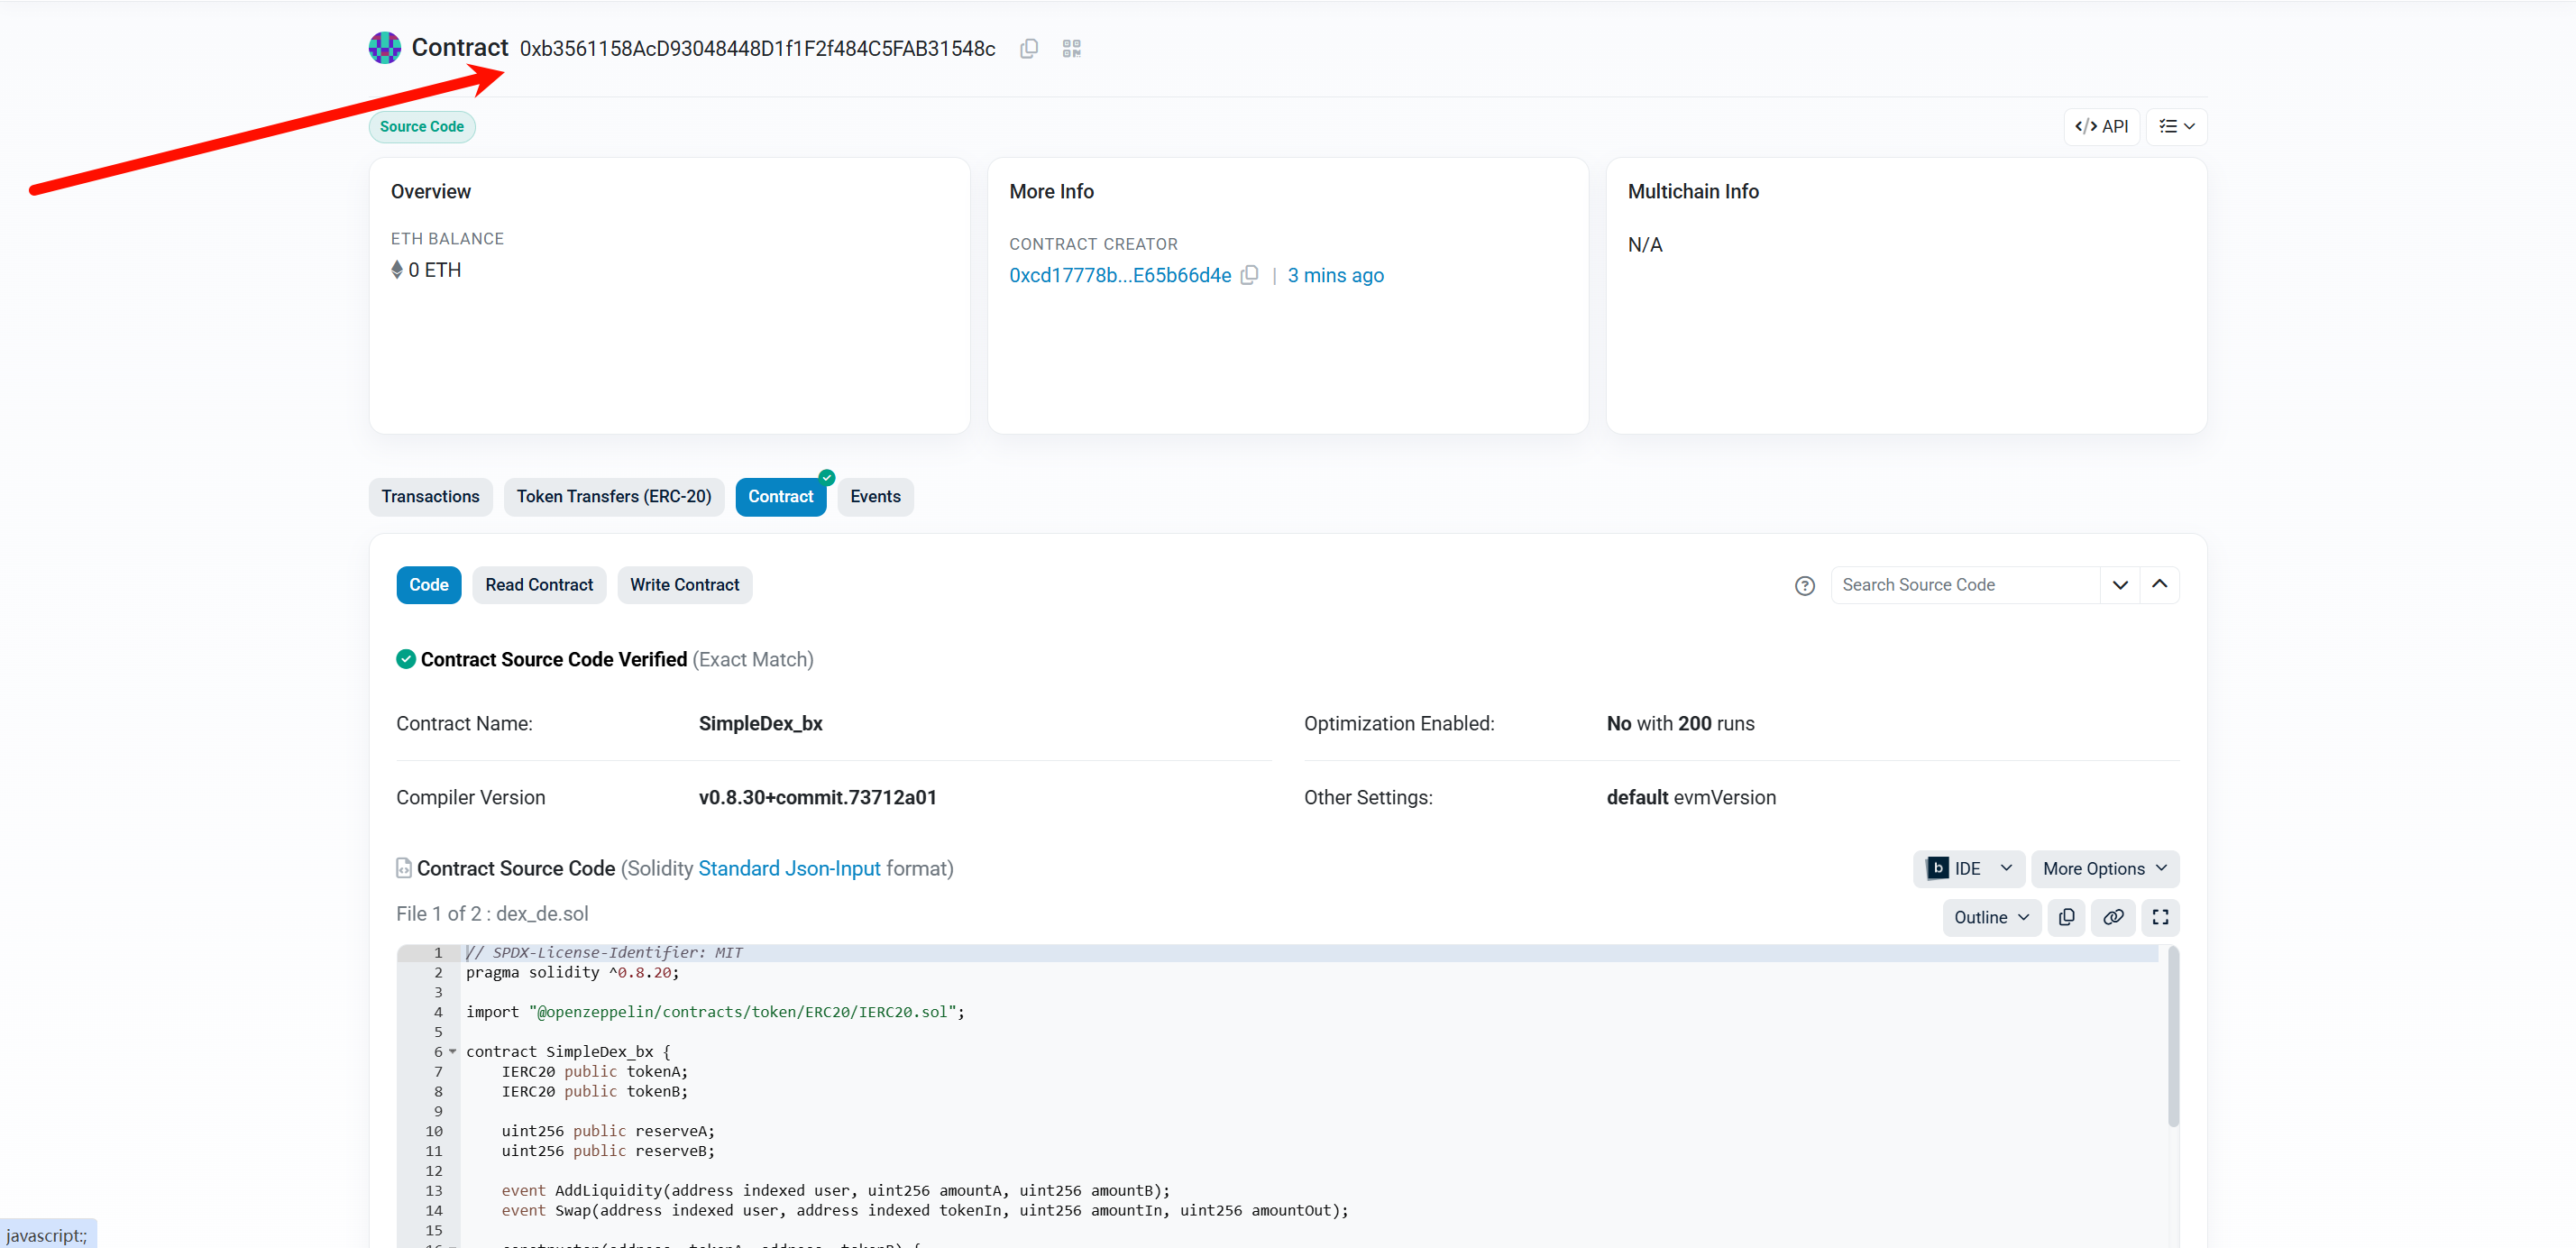Expand the list options dropdown near API
This screenshot has height=1248, width=2576.
pyautogui.click(x=2176, y=127)
